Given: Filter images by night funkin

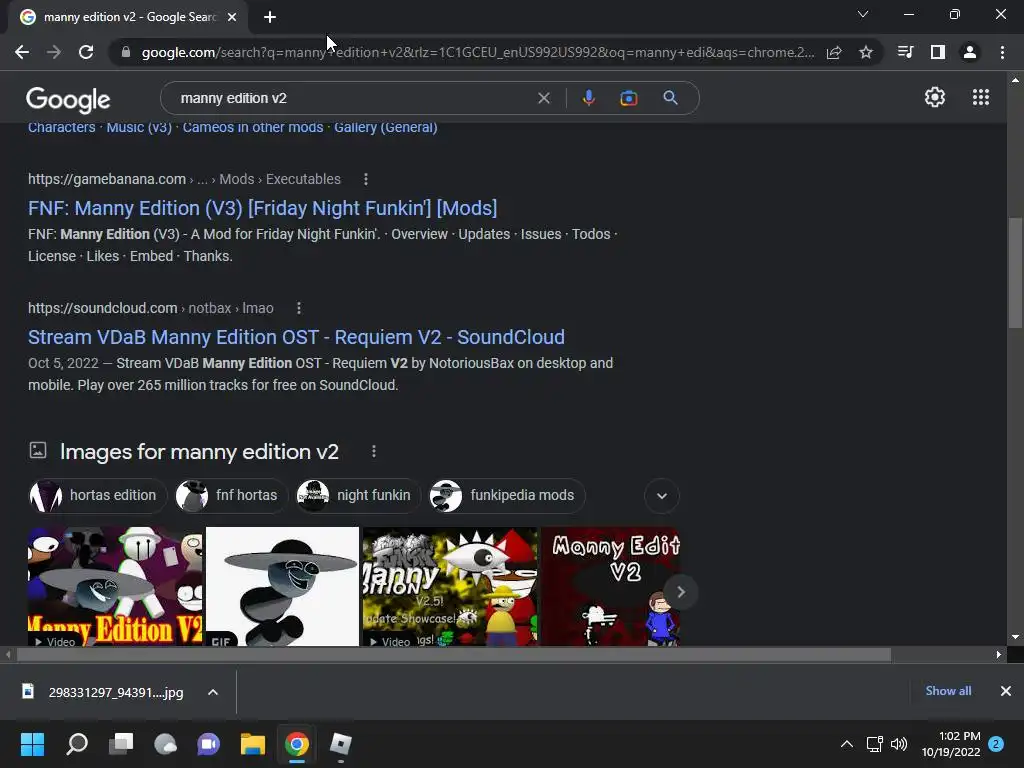Looking at the screenshot, I should point(359,496).
